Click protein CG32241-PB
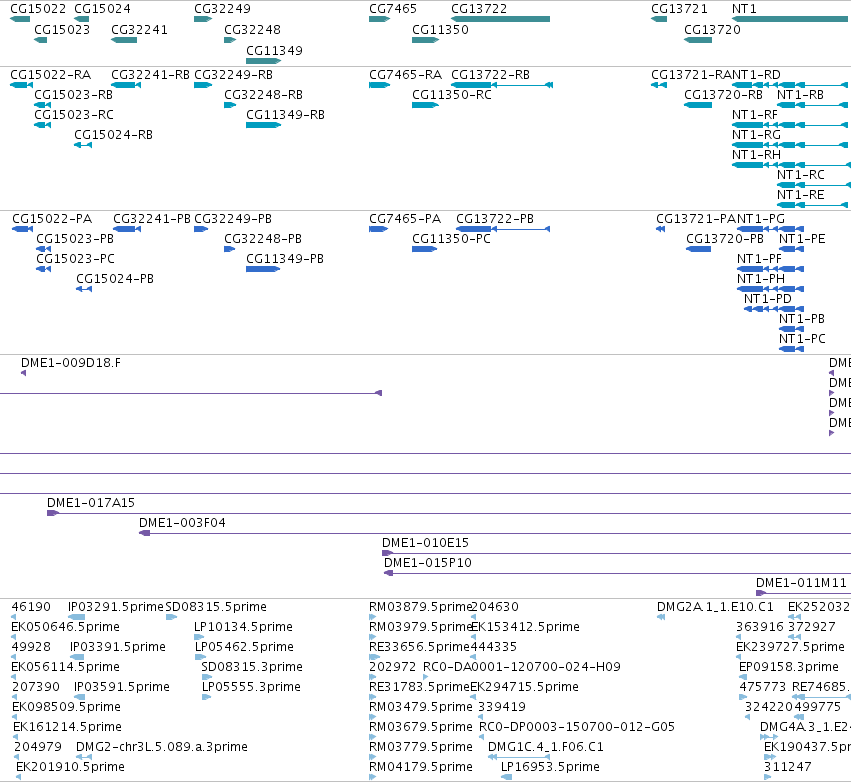 point(151,219)
